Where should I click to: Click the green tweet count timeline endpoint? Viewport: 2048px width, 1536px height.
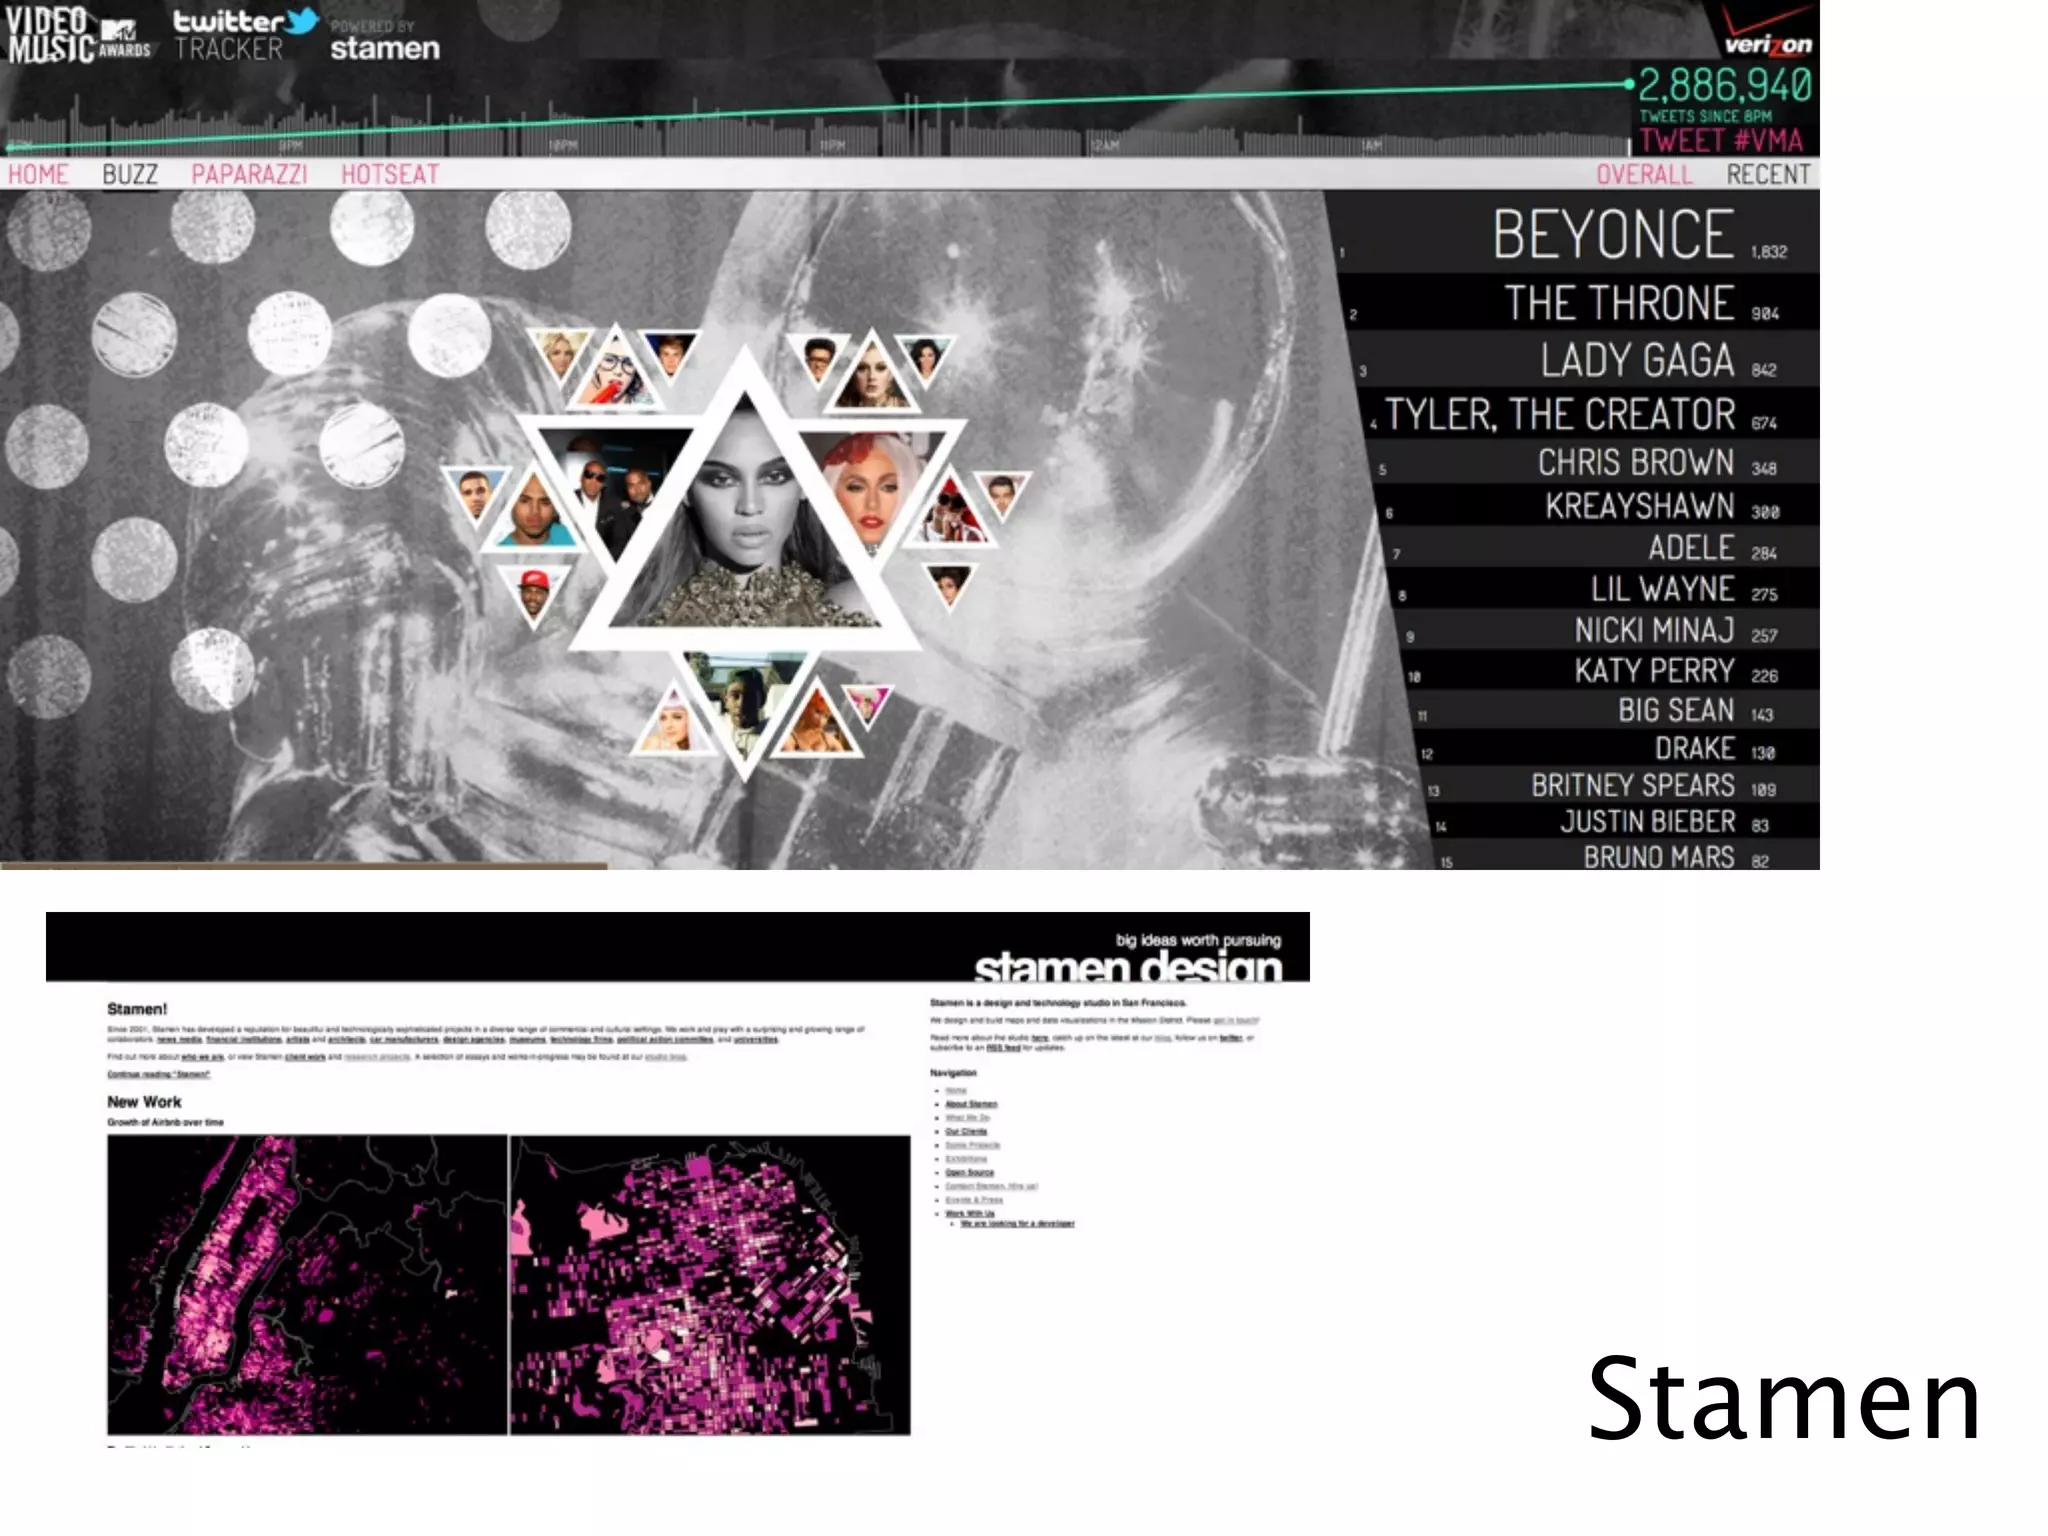click(x=1630, y=84)
